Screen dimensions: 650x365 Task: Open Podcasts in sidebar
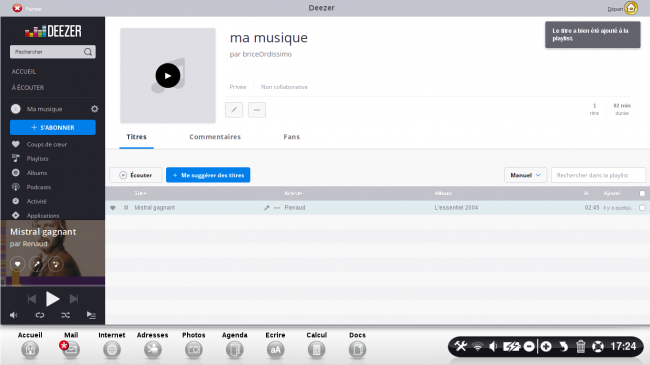coord(39,187)
